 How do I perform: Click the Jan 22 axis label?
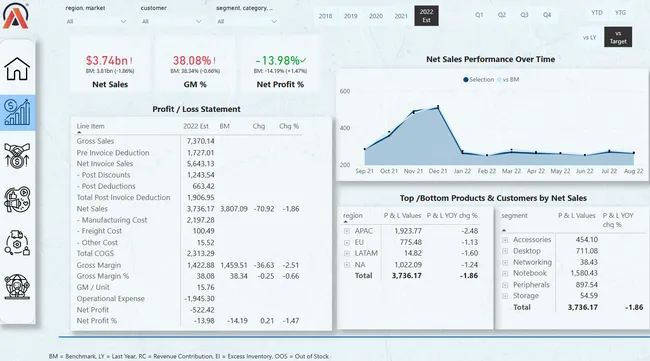coord(462,171)
